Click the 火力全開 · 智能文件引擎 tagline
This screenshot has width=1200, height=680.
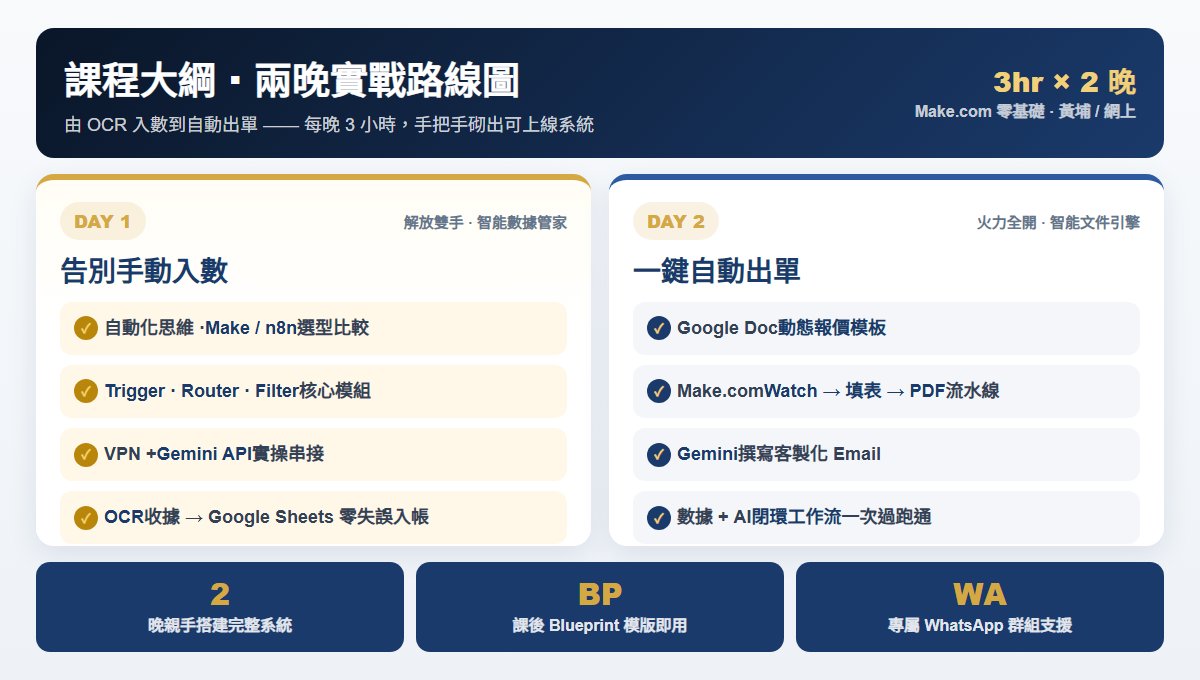coord(1058,222)
